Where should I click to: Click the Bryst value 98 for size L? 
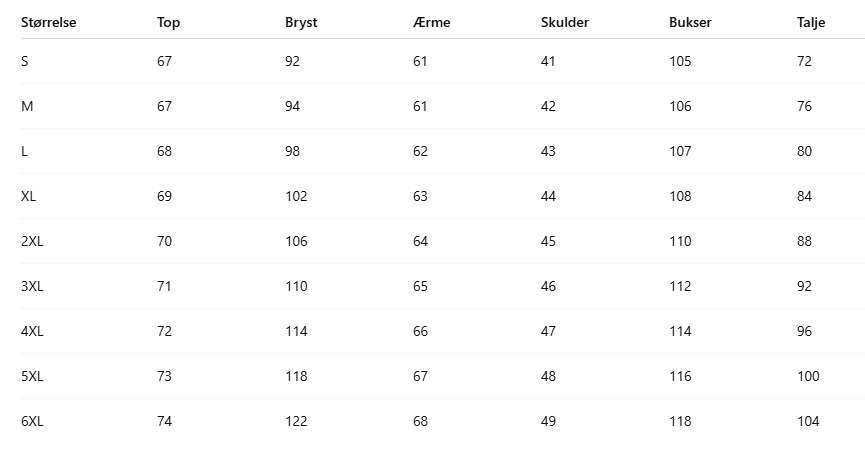click(x=293, y=151)
